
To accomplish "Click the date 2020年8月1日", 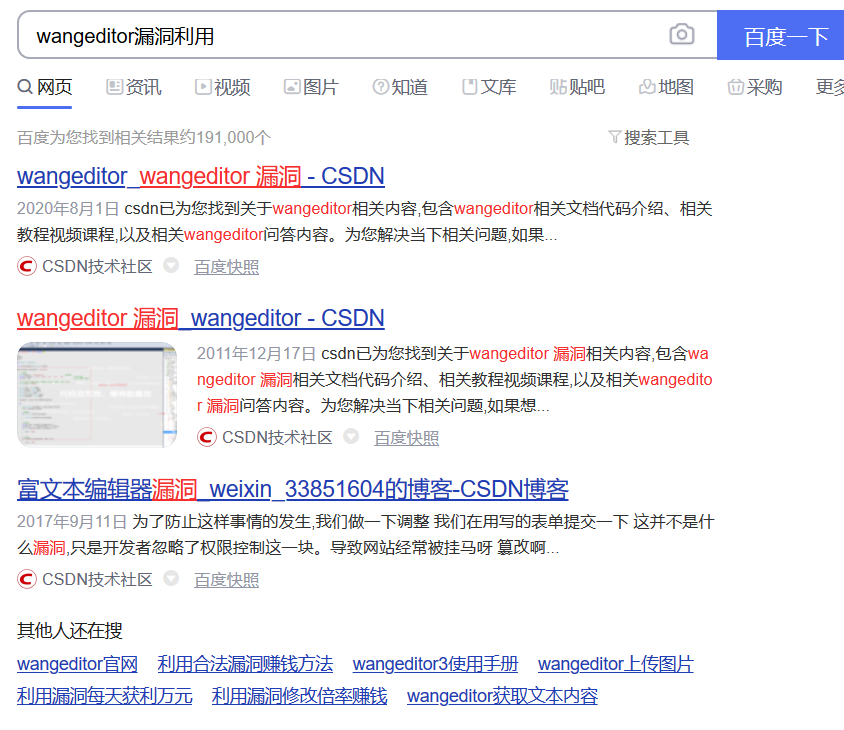I will (68, 209).
